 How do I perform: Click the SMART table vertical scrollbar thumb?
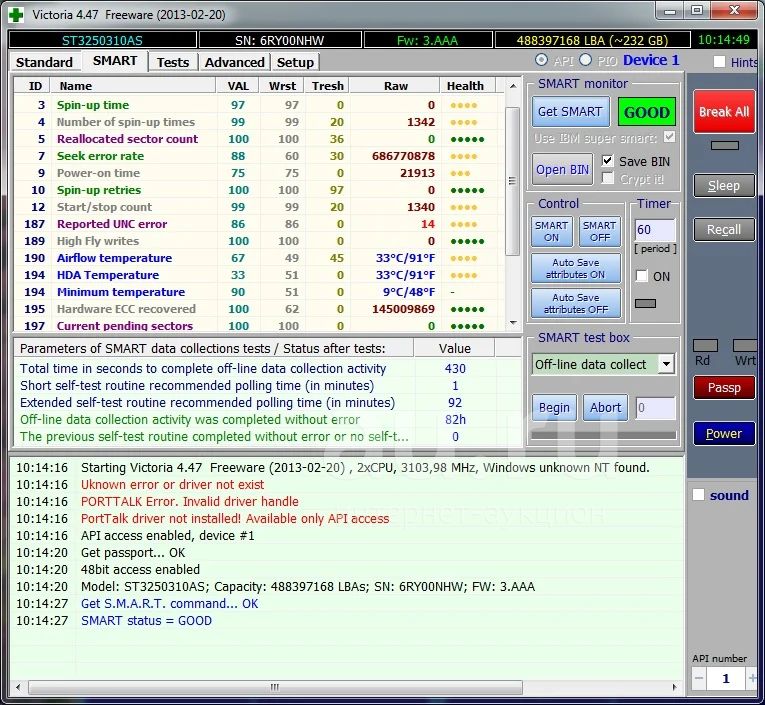coord(512,181)
